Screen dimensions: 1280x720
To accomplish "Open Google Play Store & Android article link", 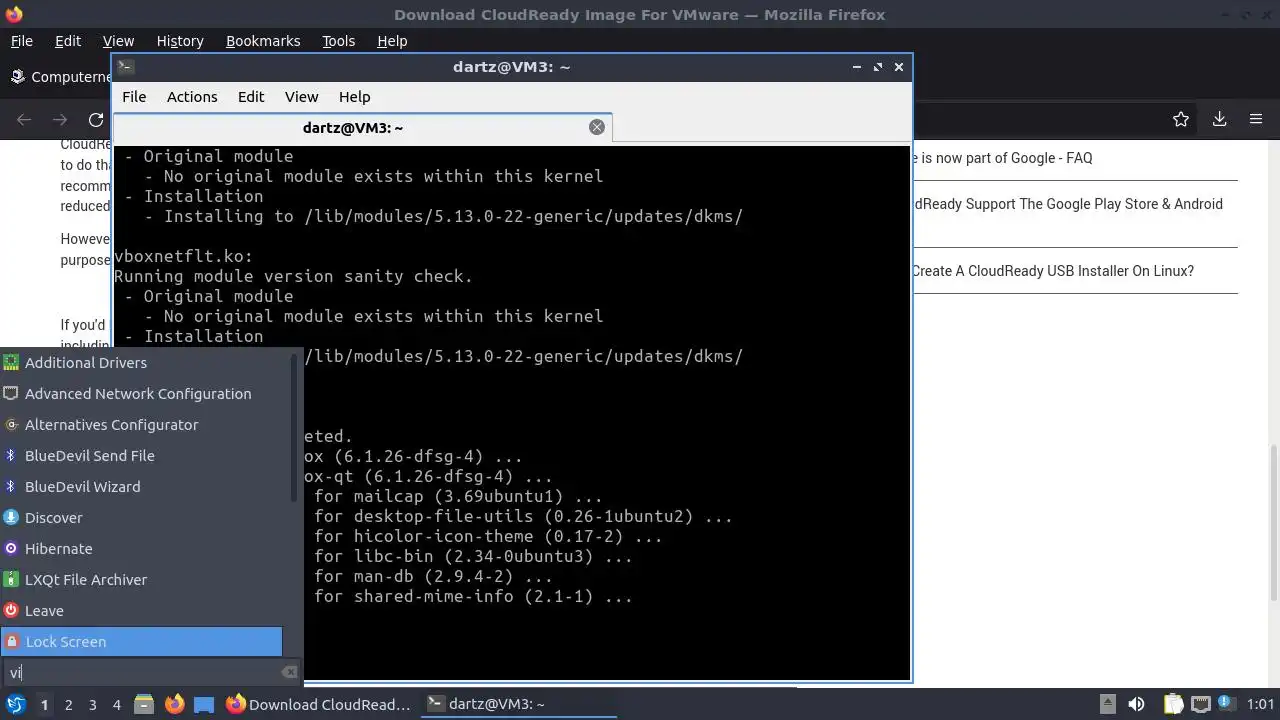I will coord(1067,204).
